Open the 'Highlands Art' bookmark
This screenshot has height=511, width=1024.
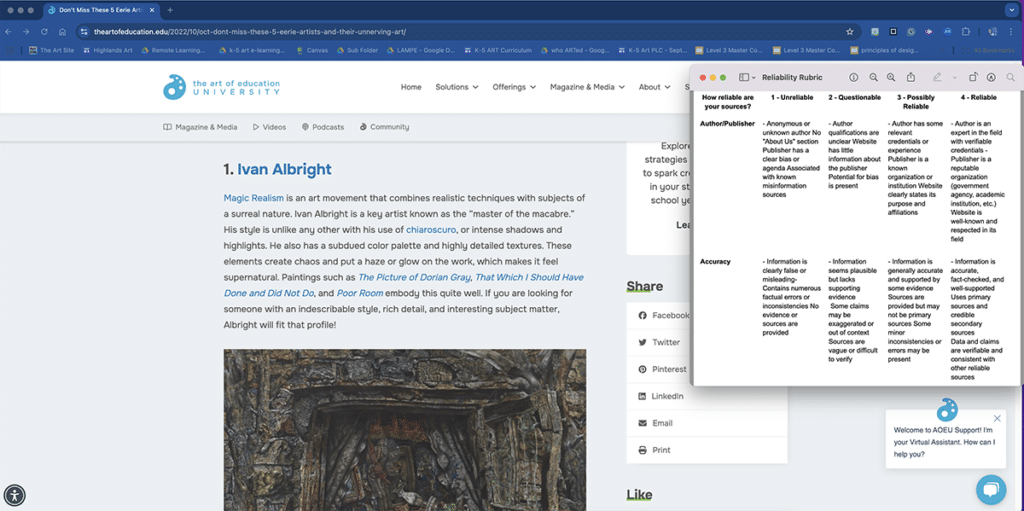pyautogui.click(x=108, y=50)
